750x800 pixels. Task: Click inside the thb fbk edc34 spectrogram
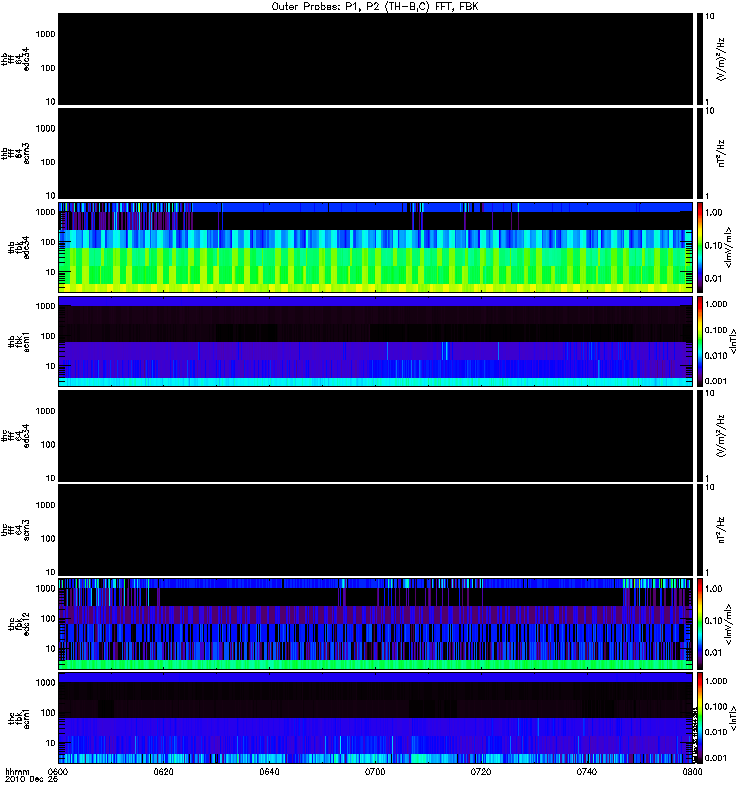pos(375,247)
